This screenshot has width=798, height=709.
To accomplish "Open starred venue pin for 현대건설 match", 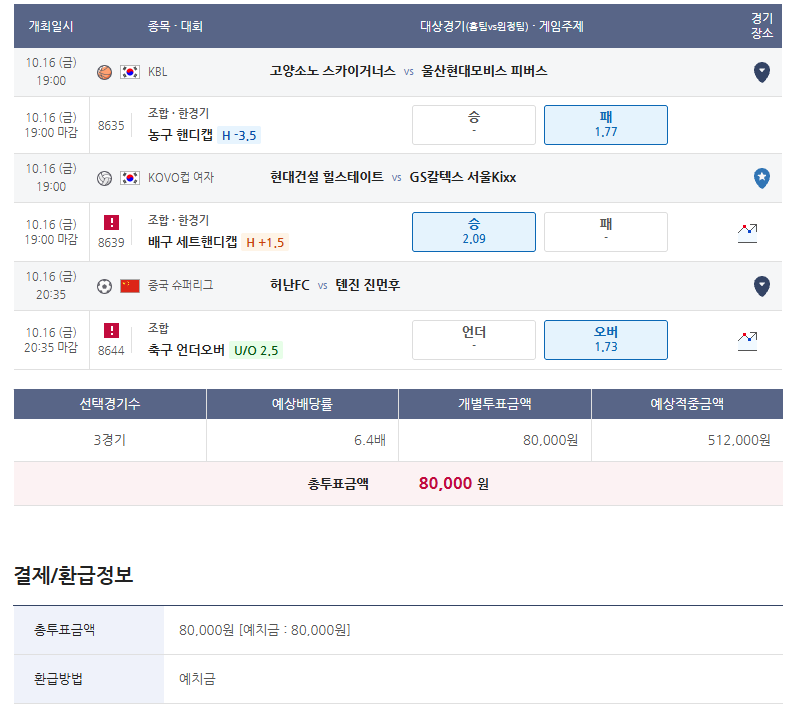I will click(x=761, y=178).
